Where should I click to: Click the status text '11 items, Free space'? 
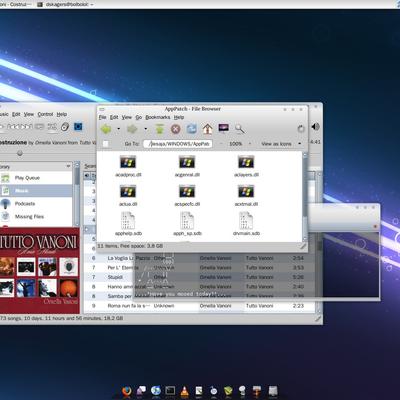130,246
